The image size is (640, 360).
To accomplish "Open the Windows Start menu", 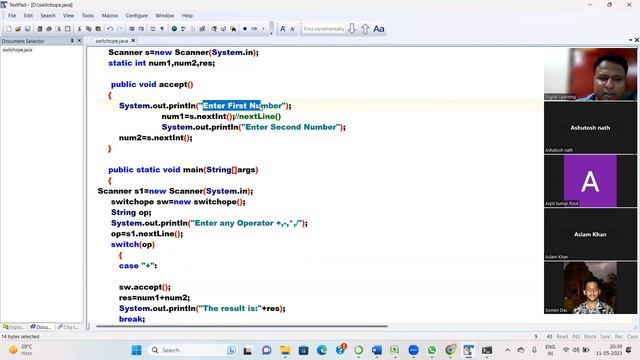I will pos(137,350).
